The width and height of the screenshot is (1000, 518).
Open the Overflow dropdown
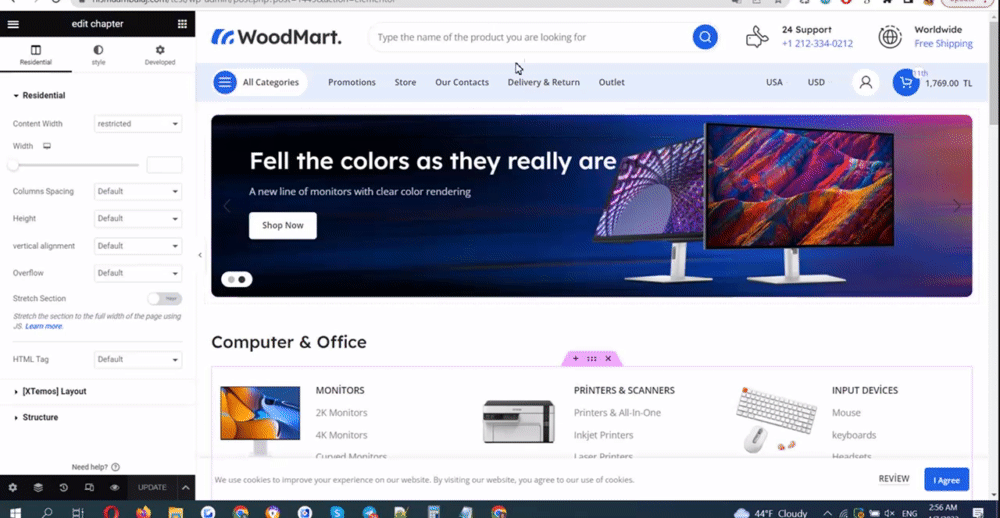(x=138, y=273)
